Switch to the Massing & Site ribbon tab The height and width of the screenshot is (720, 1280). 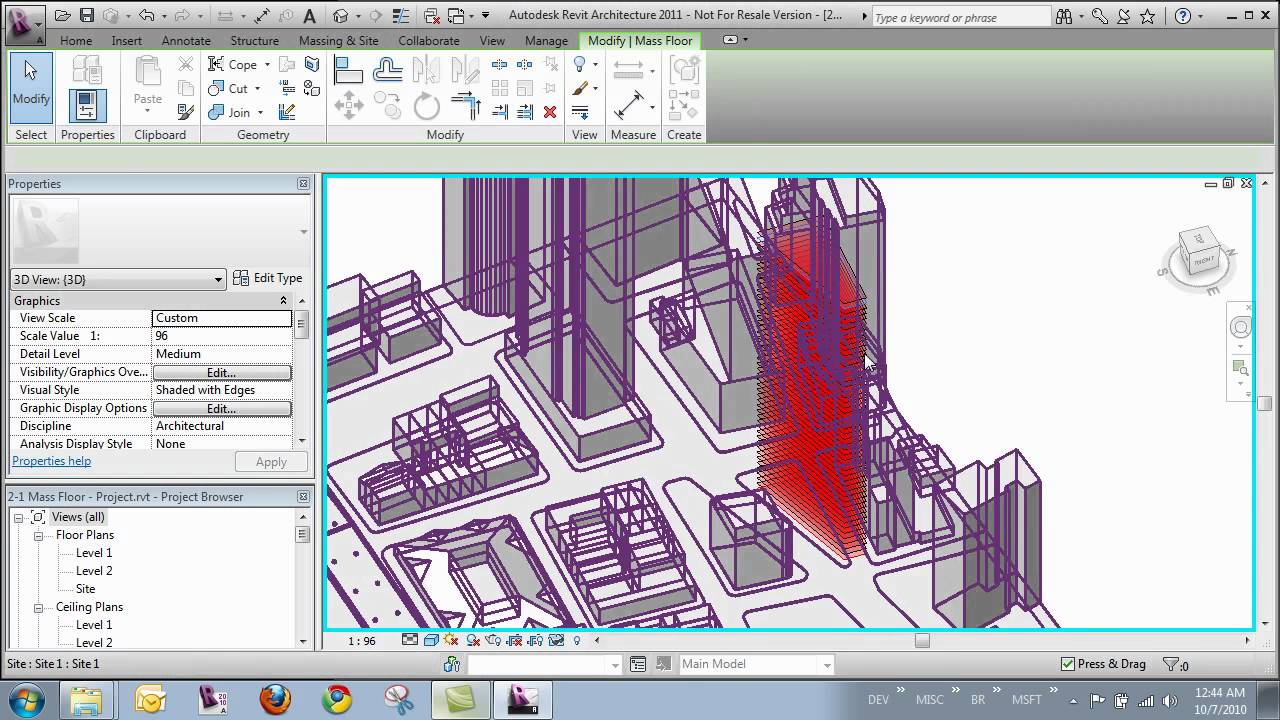pos(338,41)
